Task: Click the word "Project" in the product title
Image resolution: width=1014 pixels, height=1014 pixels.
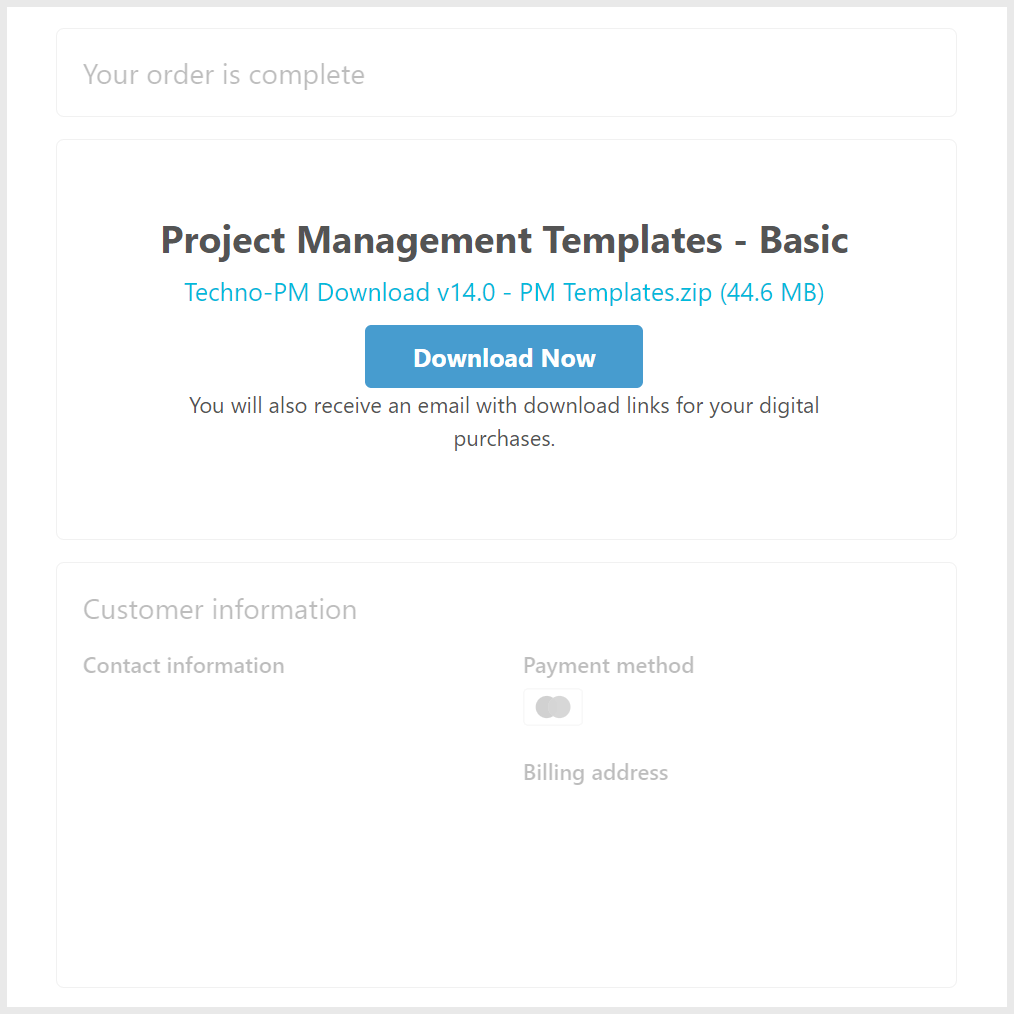Action: click(x=223, y=240)
